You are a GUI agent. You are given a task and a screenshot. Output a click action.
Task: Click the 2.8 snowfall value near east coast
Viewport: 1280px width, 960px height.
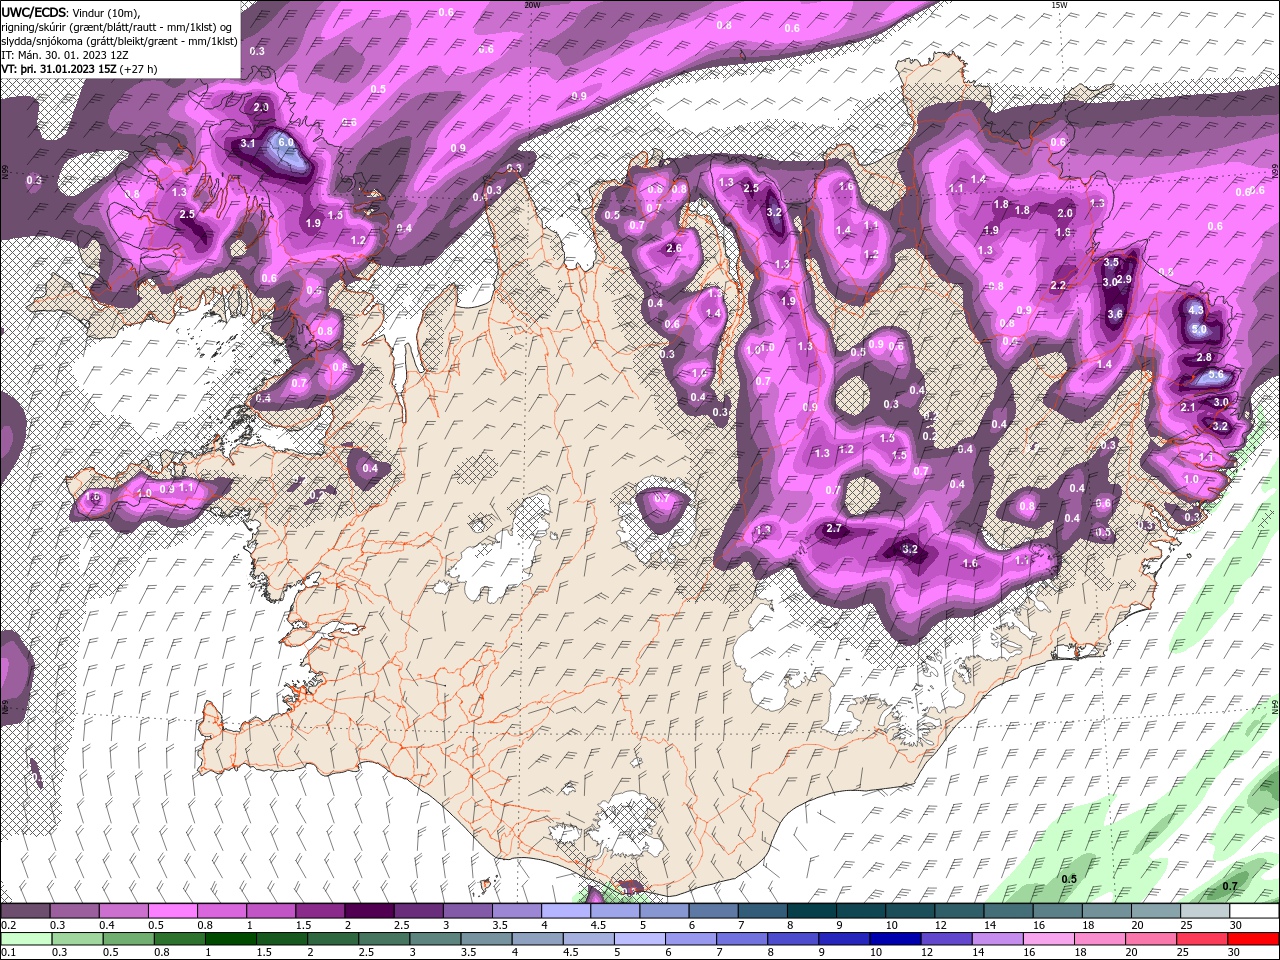[x=1204, y=358]
